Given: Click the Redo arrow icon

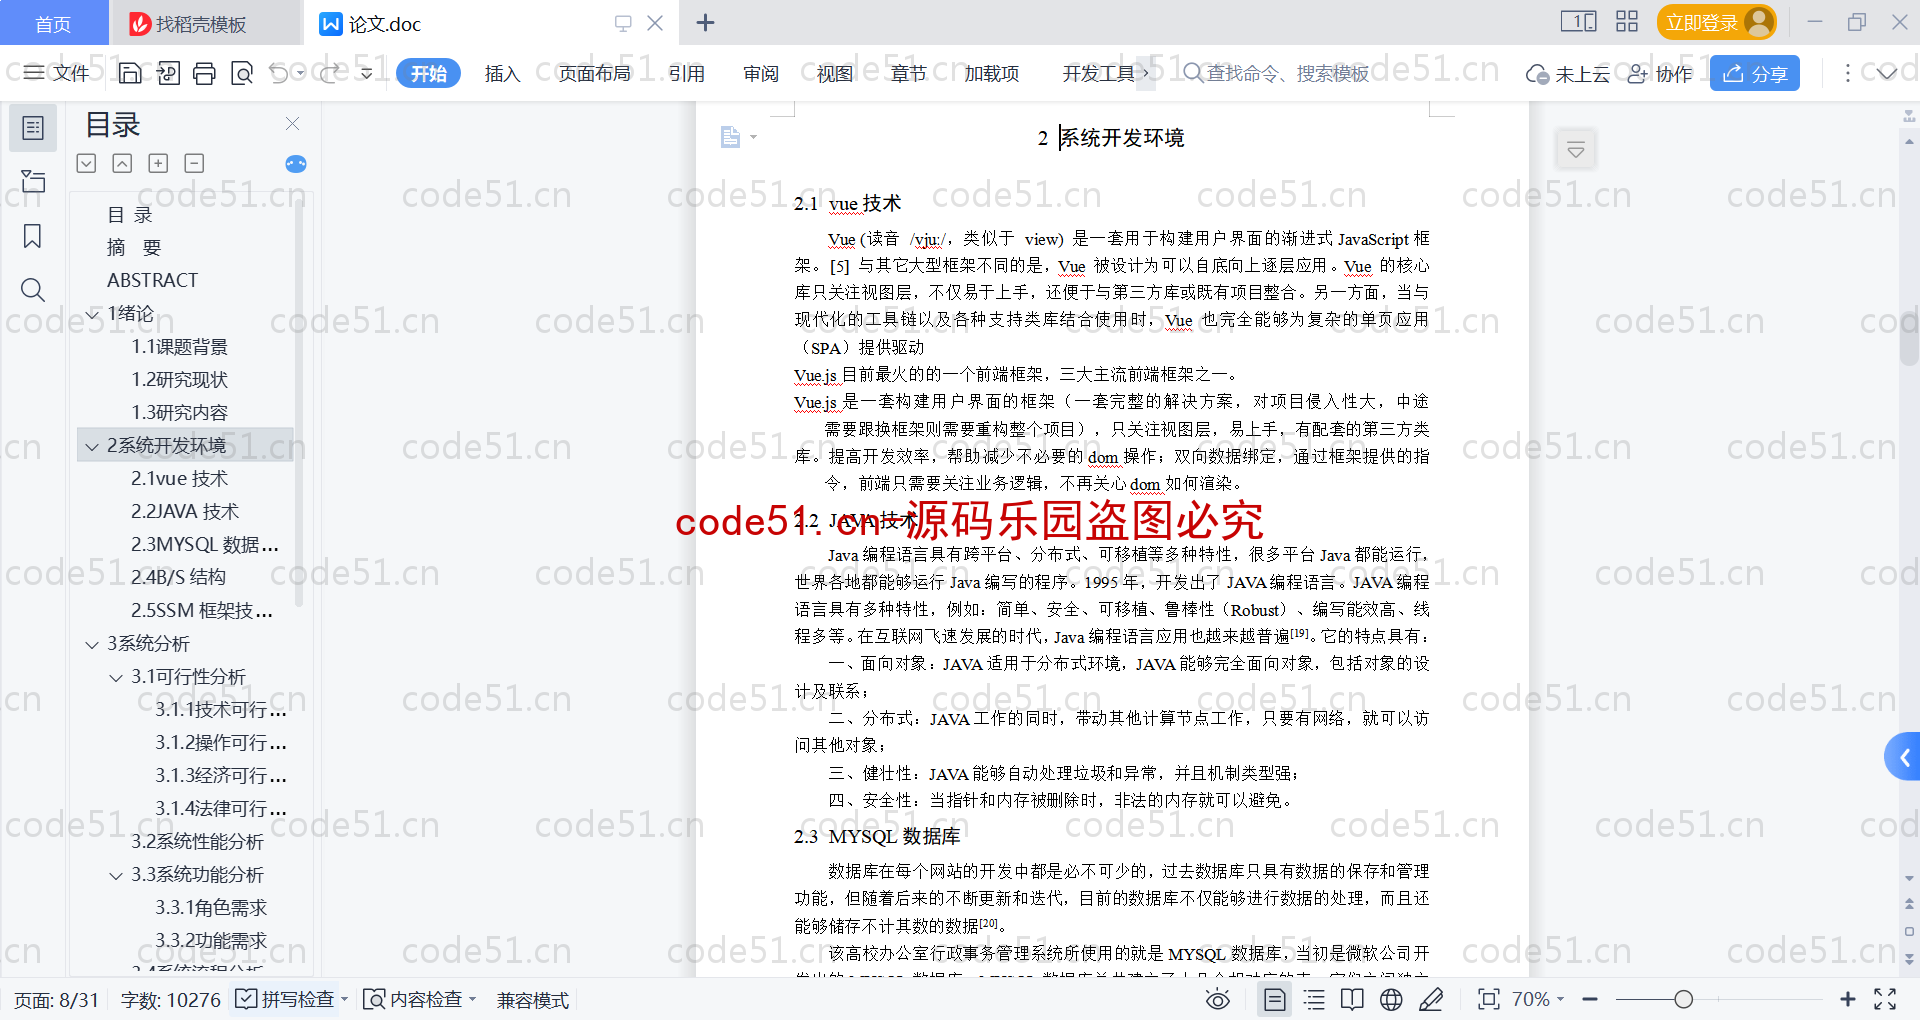Looking at the screenshot, I should [x=329, y=73].
